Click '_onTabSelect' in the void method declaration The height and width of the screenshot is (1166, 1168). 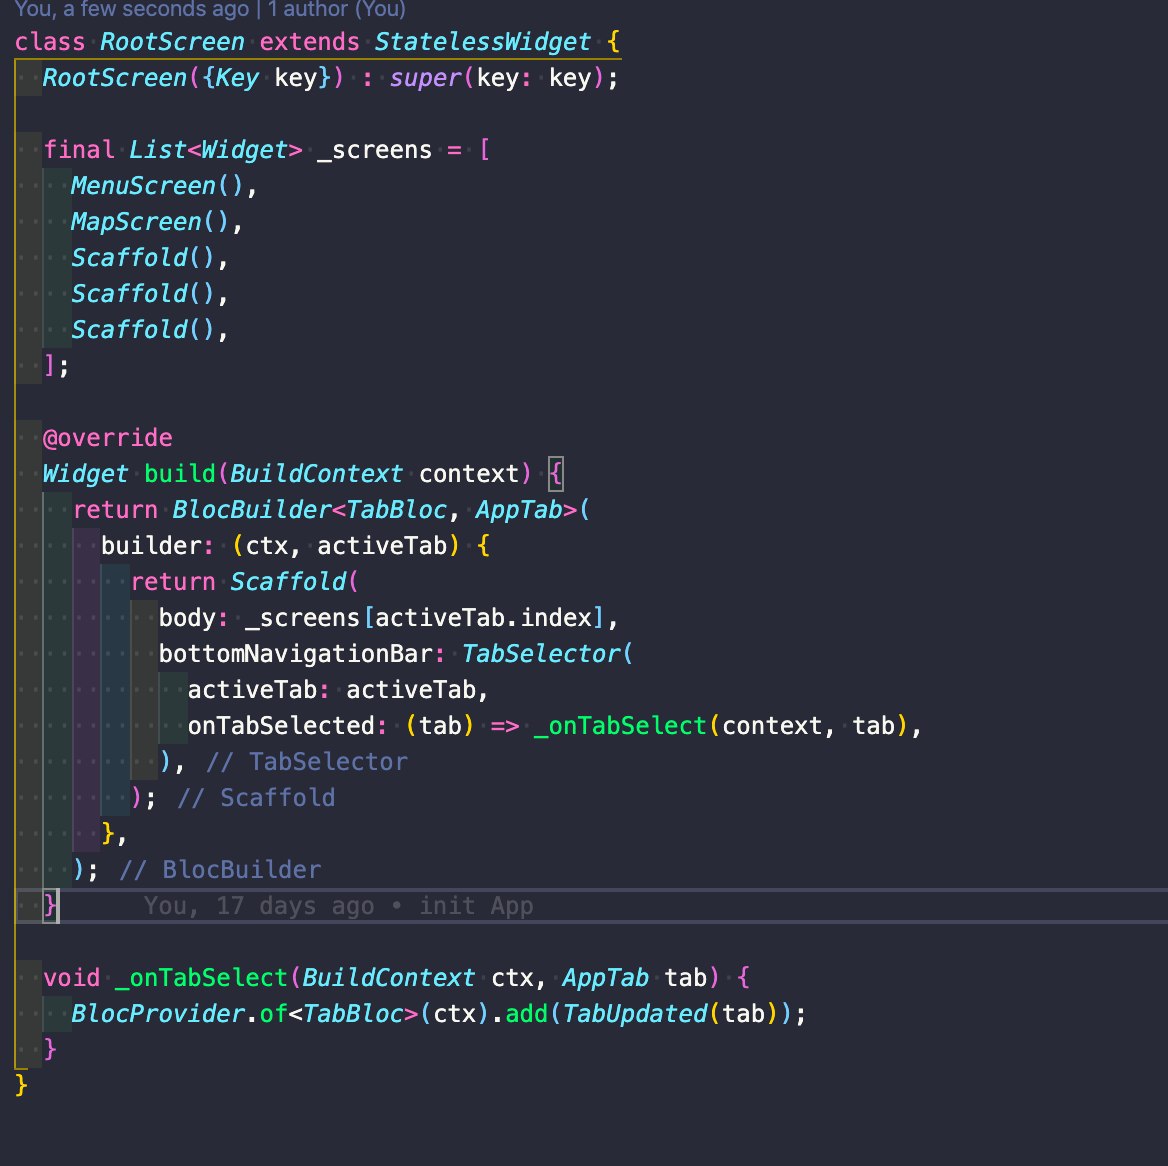pos(201,977)
